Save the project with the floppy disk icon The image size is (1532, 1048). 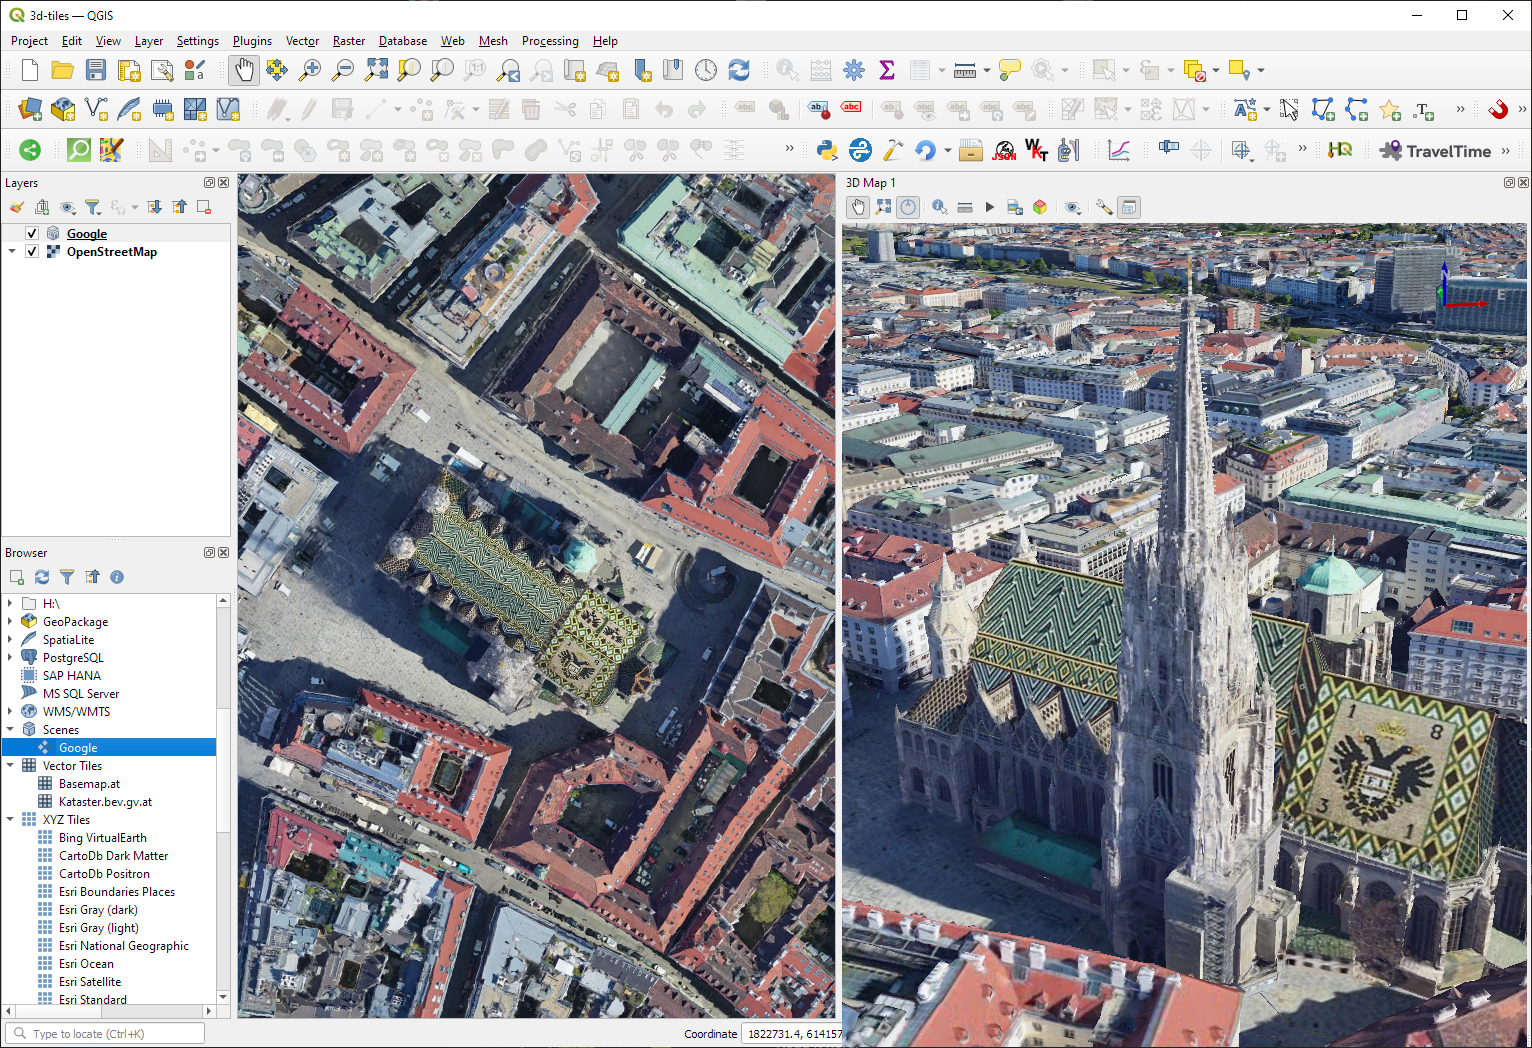[x=96, y=70]
